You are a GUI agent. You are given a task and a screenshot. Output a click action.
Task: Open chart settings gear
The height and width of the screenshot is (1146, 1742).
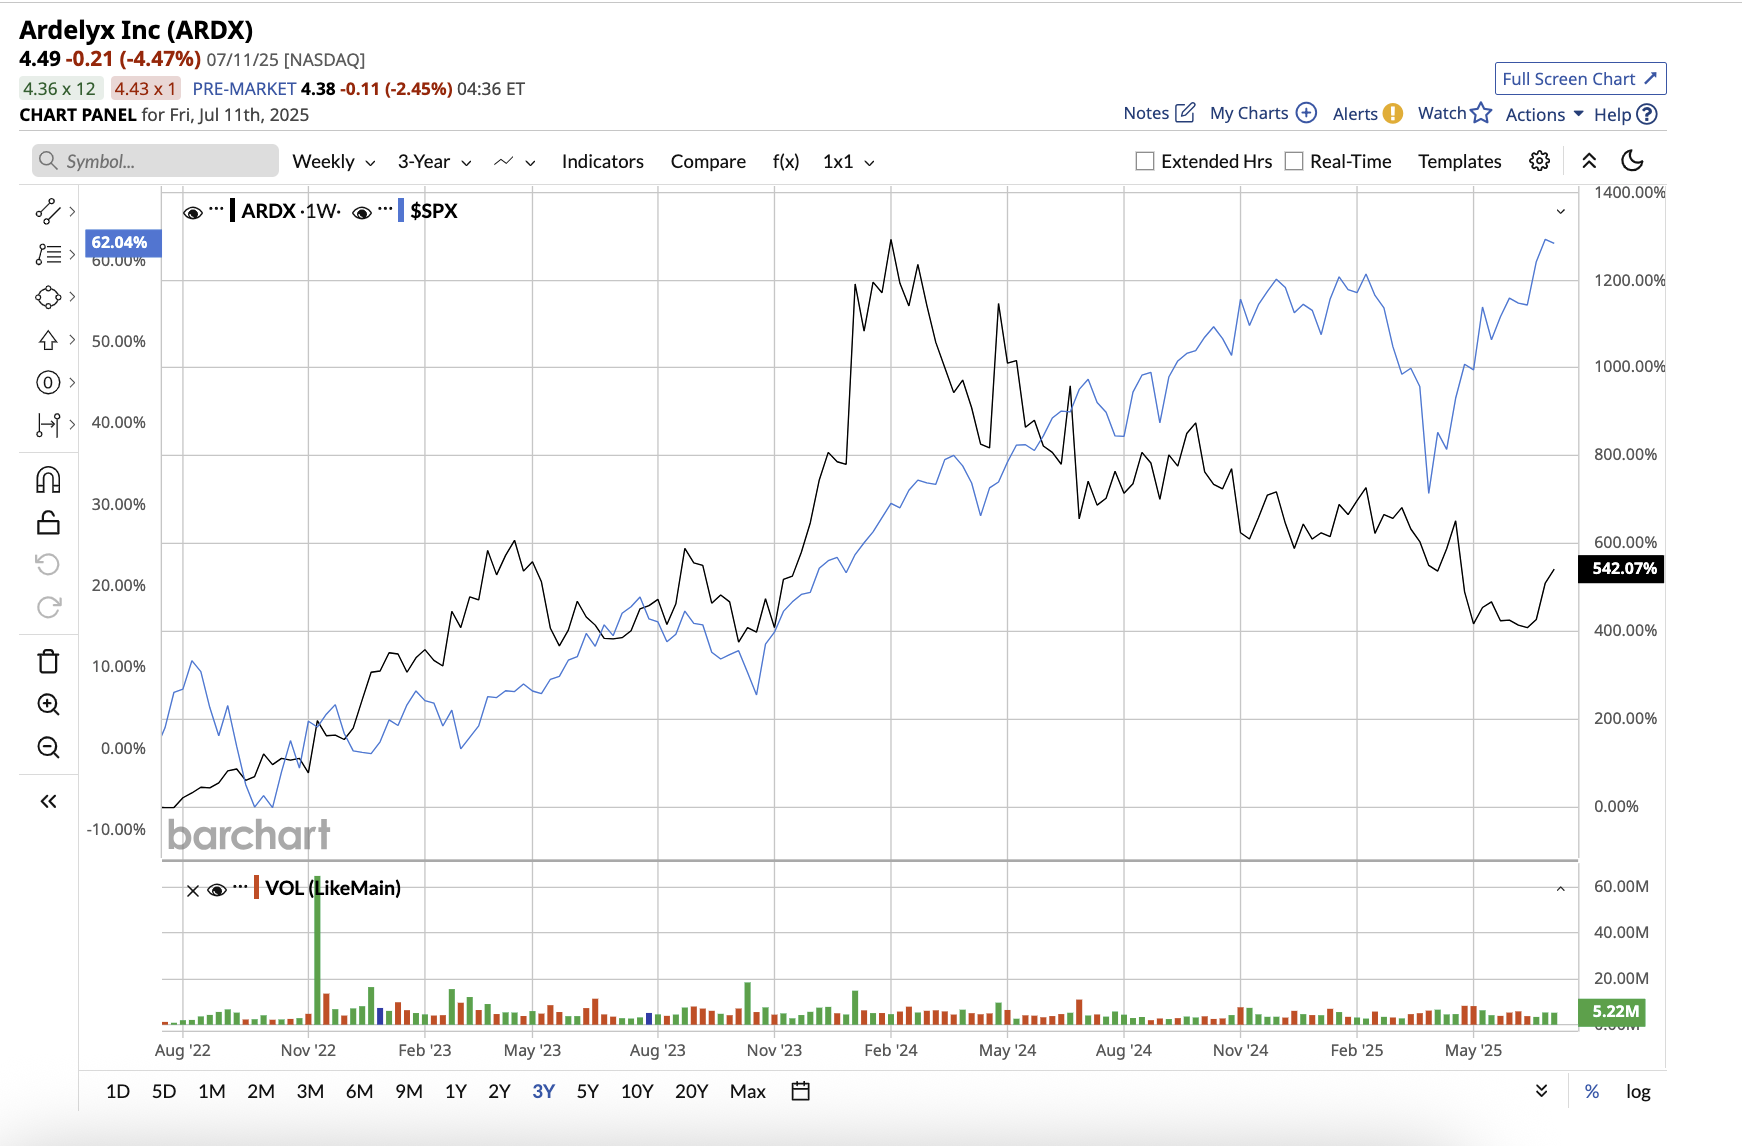click(1540, 161)
